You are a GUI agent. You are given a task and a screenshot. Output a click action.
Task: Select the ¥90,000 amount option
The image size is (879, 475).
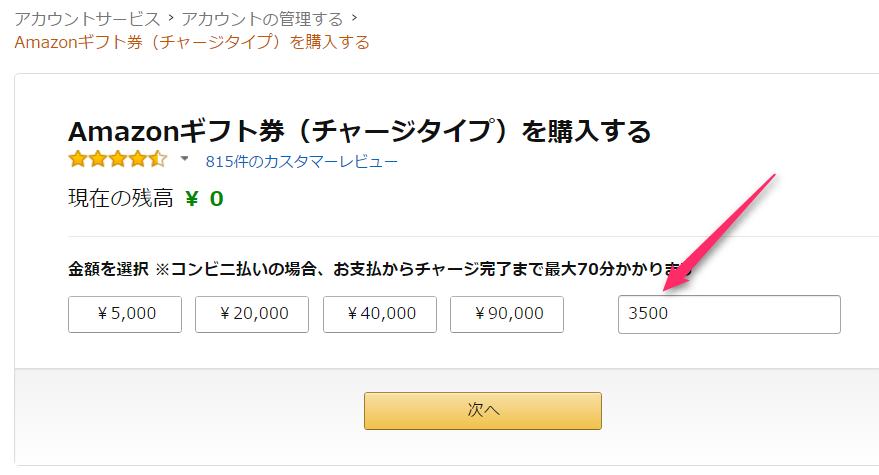507,314
